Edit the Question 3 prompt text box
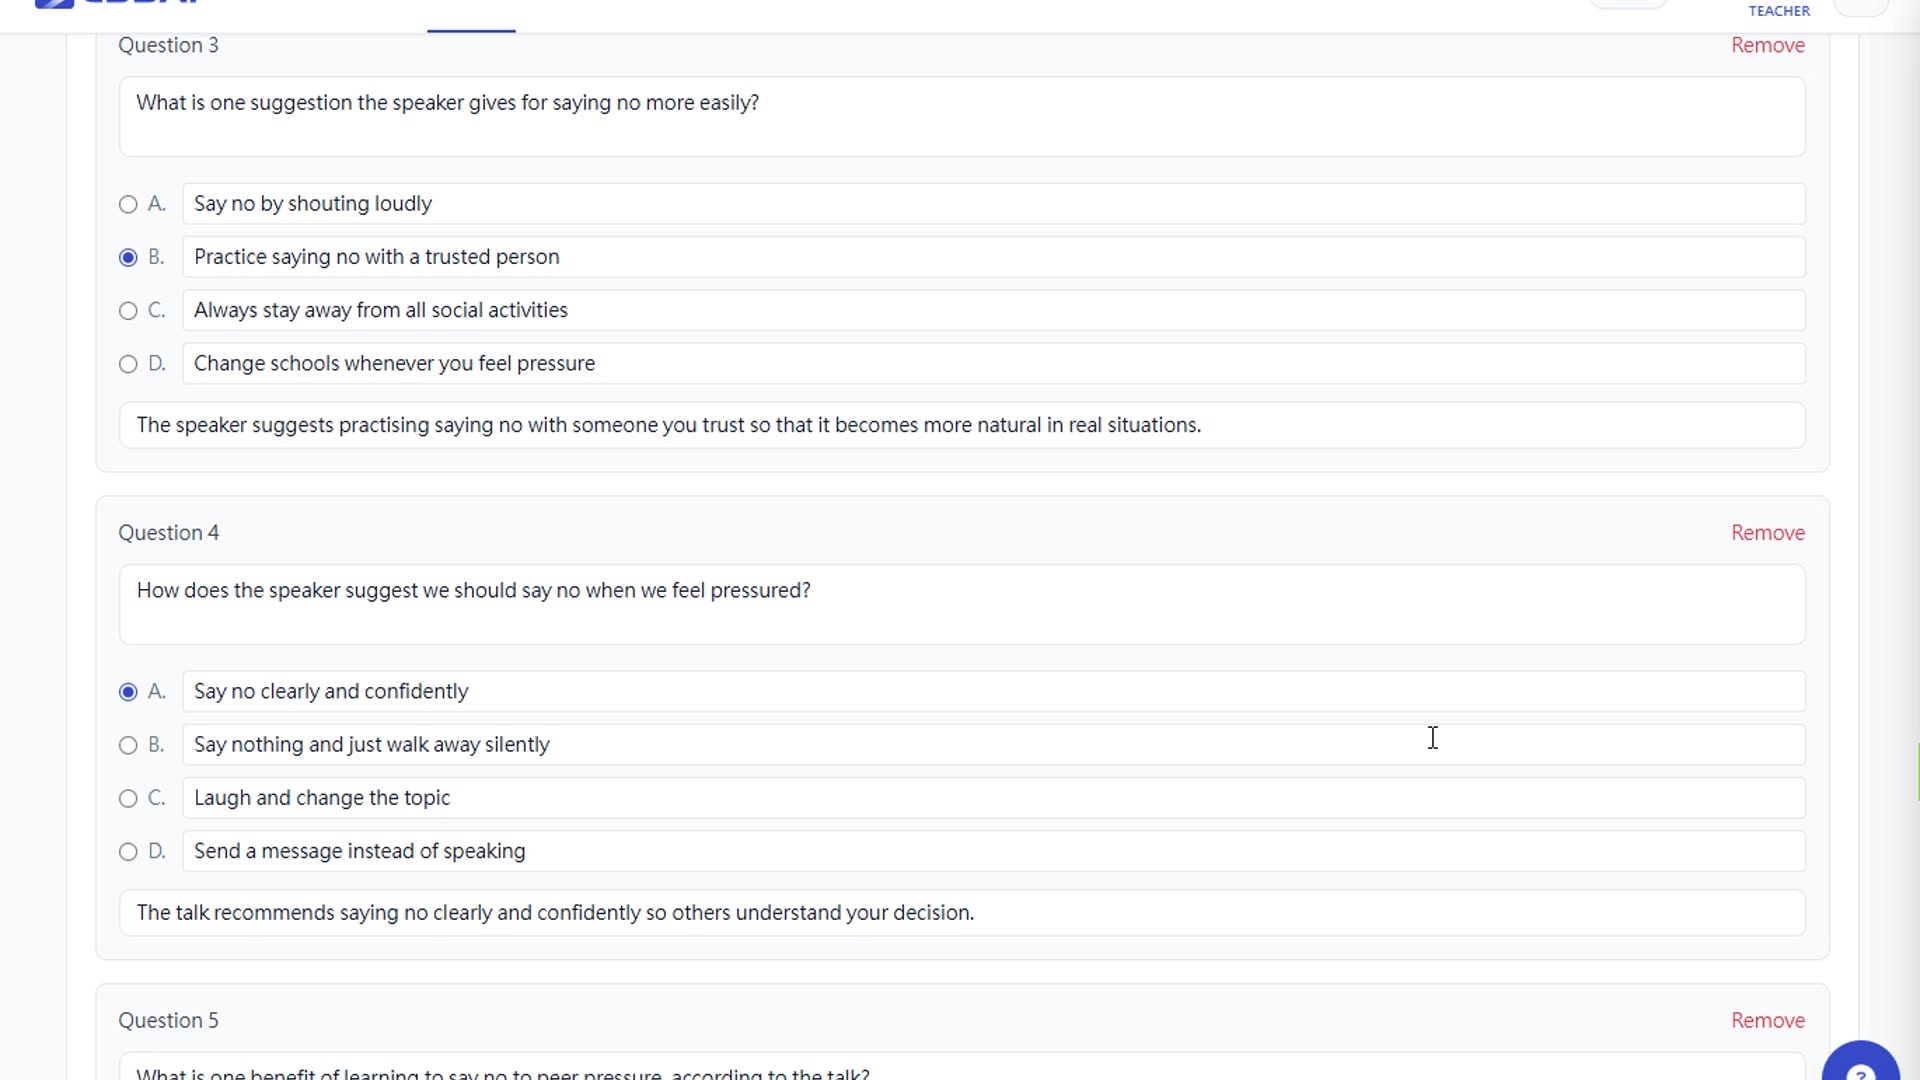Viewport: 1920px width, 1080px height. tap(961, 116)
